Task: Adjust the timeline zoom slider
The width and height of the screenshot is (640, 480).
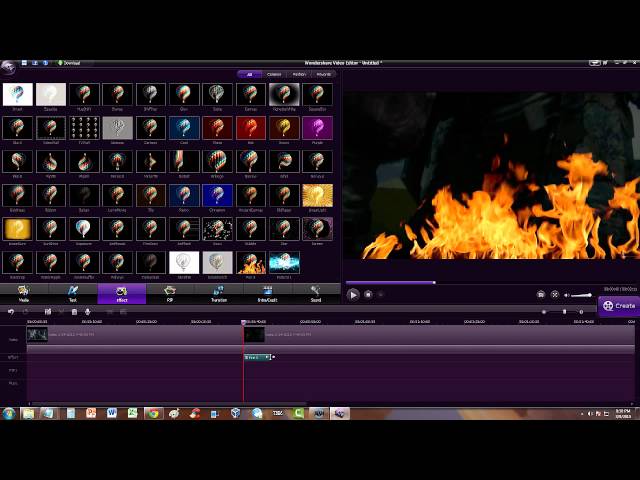Action: pyautogui.click(x=562, y=312)
